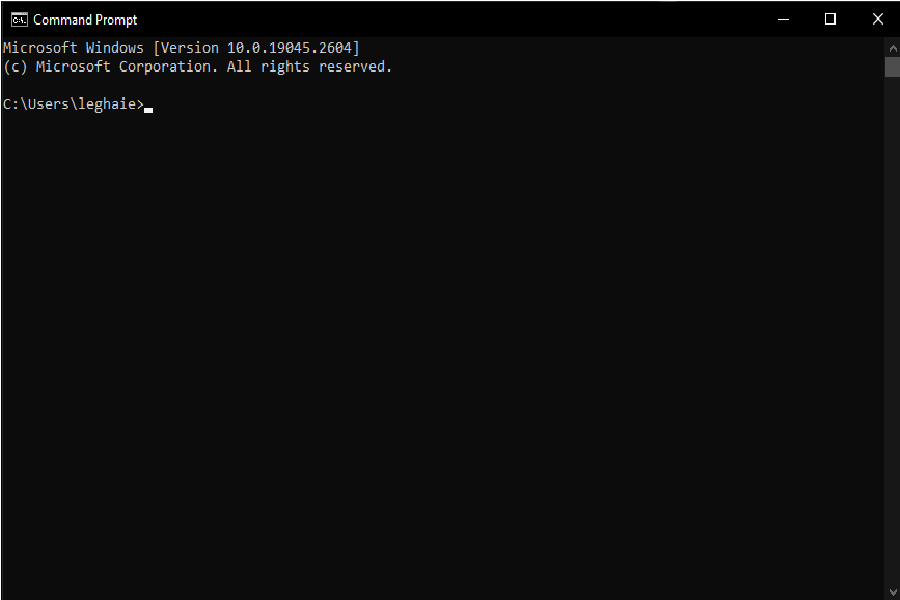Click the vertical scrollbar thumb
This screenshot has height=600, width=900.
892,67
